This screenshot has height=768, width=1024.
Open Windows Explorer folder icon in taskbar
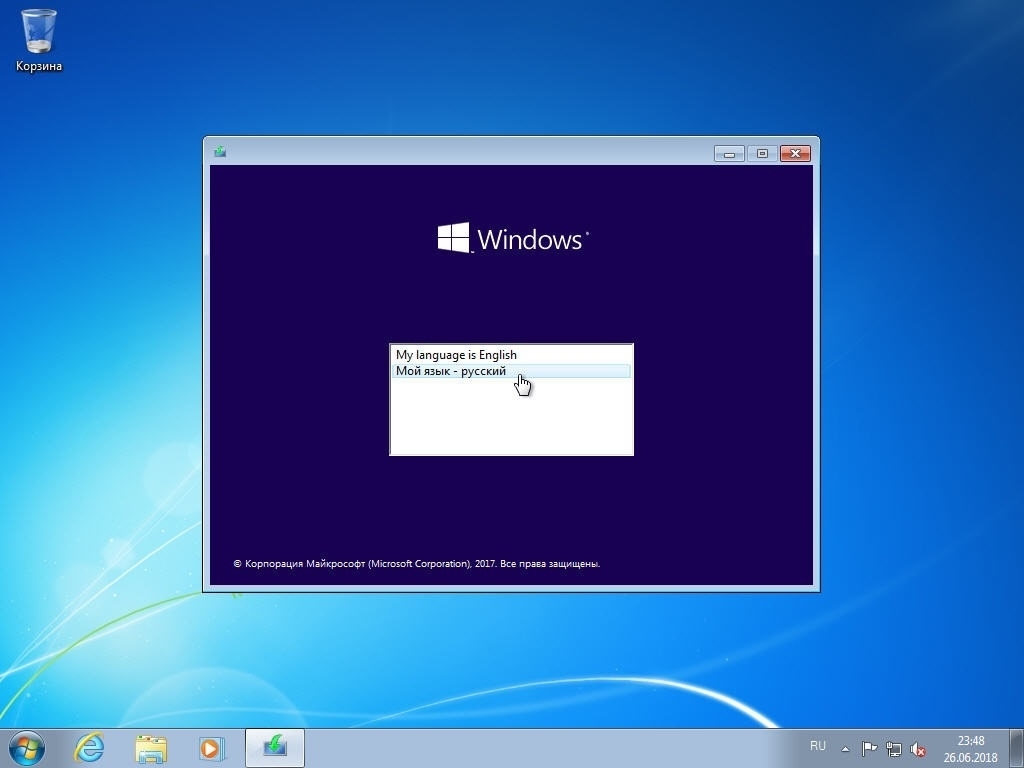(151, 748)
